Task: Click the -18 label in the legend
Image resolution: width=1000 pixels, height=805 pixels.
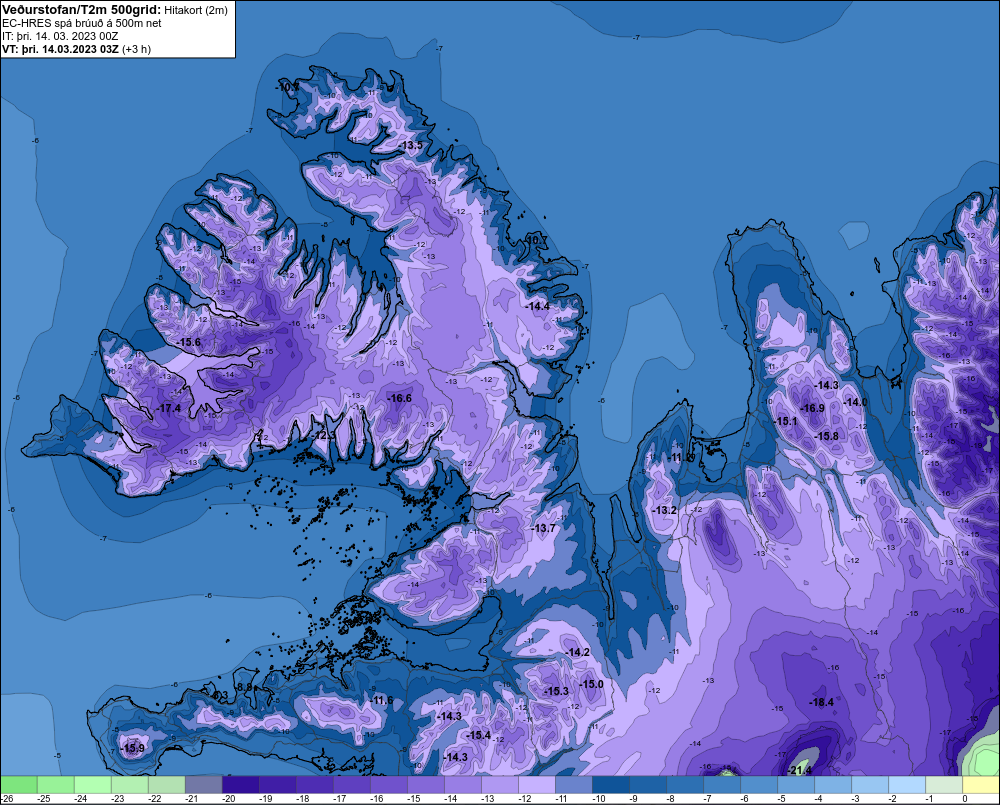Action: (x=303, y=799)
